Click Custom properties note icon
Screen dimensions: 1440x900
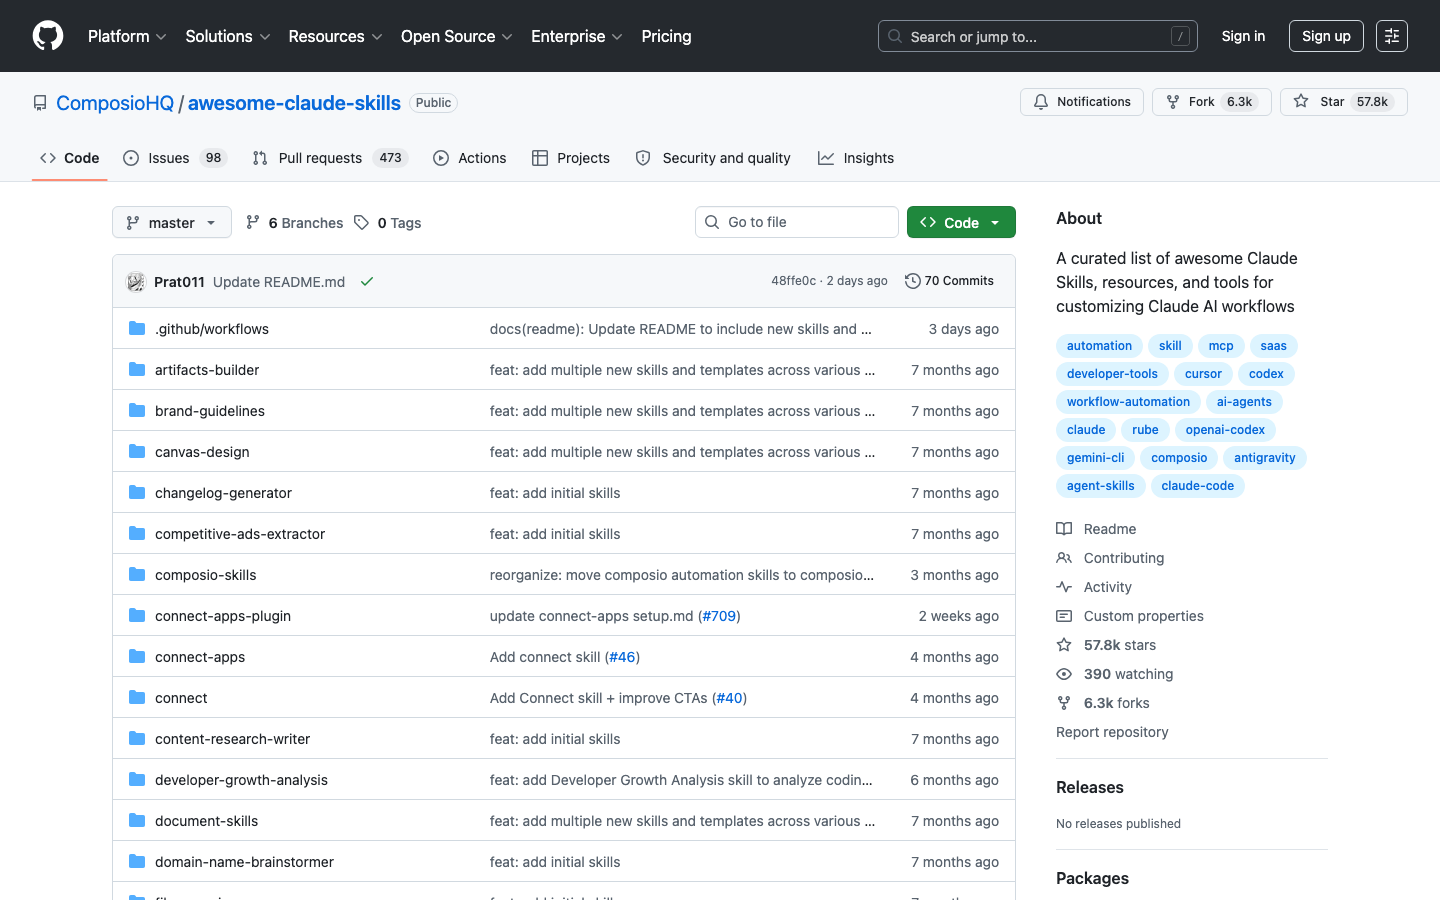point(1064,616)
